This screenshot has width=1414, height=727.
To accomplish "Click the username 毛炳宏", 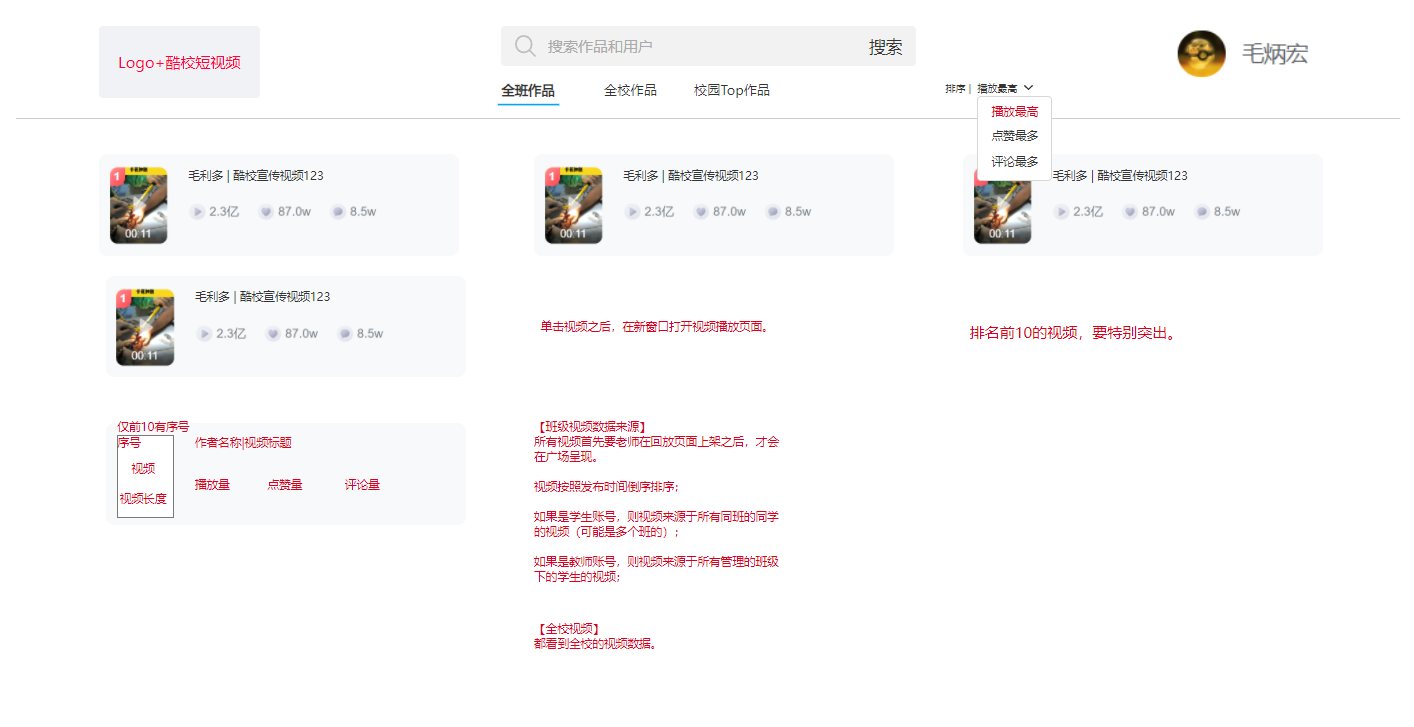I will 1274,54.
